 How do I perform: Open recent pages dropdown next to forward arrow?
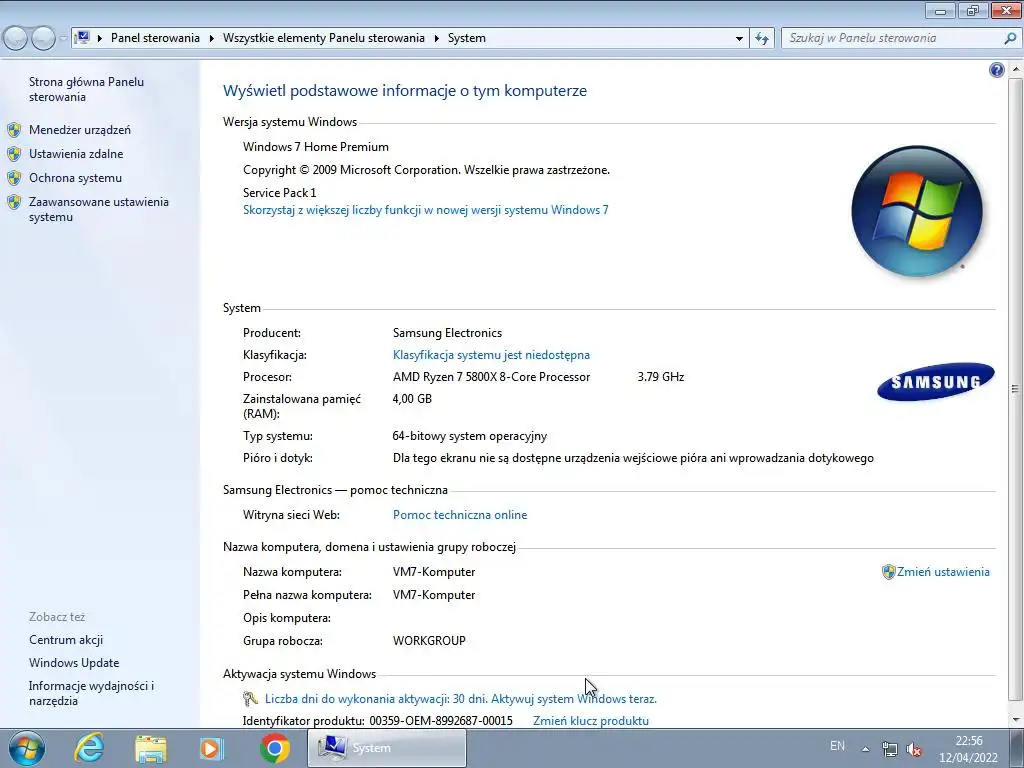pos(63,39)
